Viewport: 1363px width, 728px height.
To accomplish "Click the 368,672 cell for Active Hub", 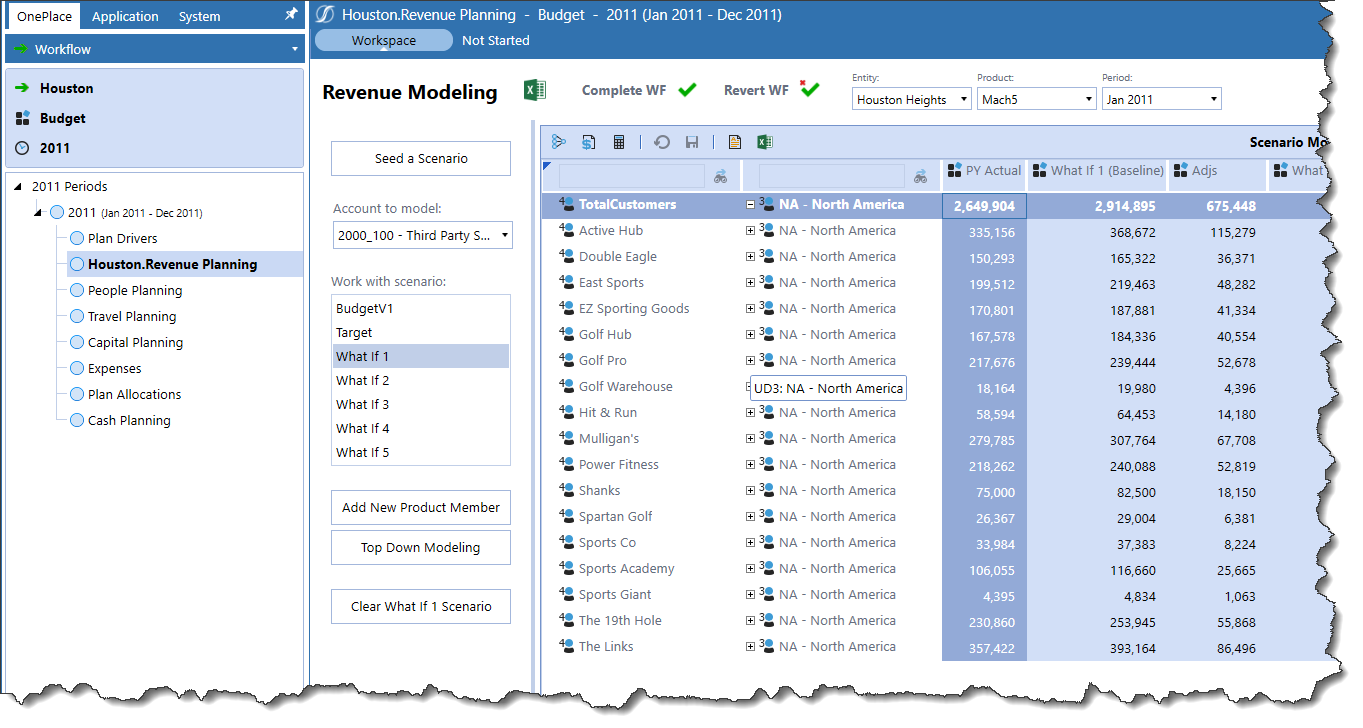I will click(x=1098, y=232).
